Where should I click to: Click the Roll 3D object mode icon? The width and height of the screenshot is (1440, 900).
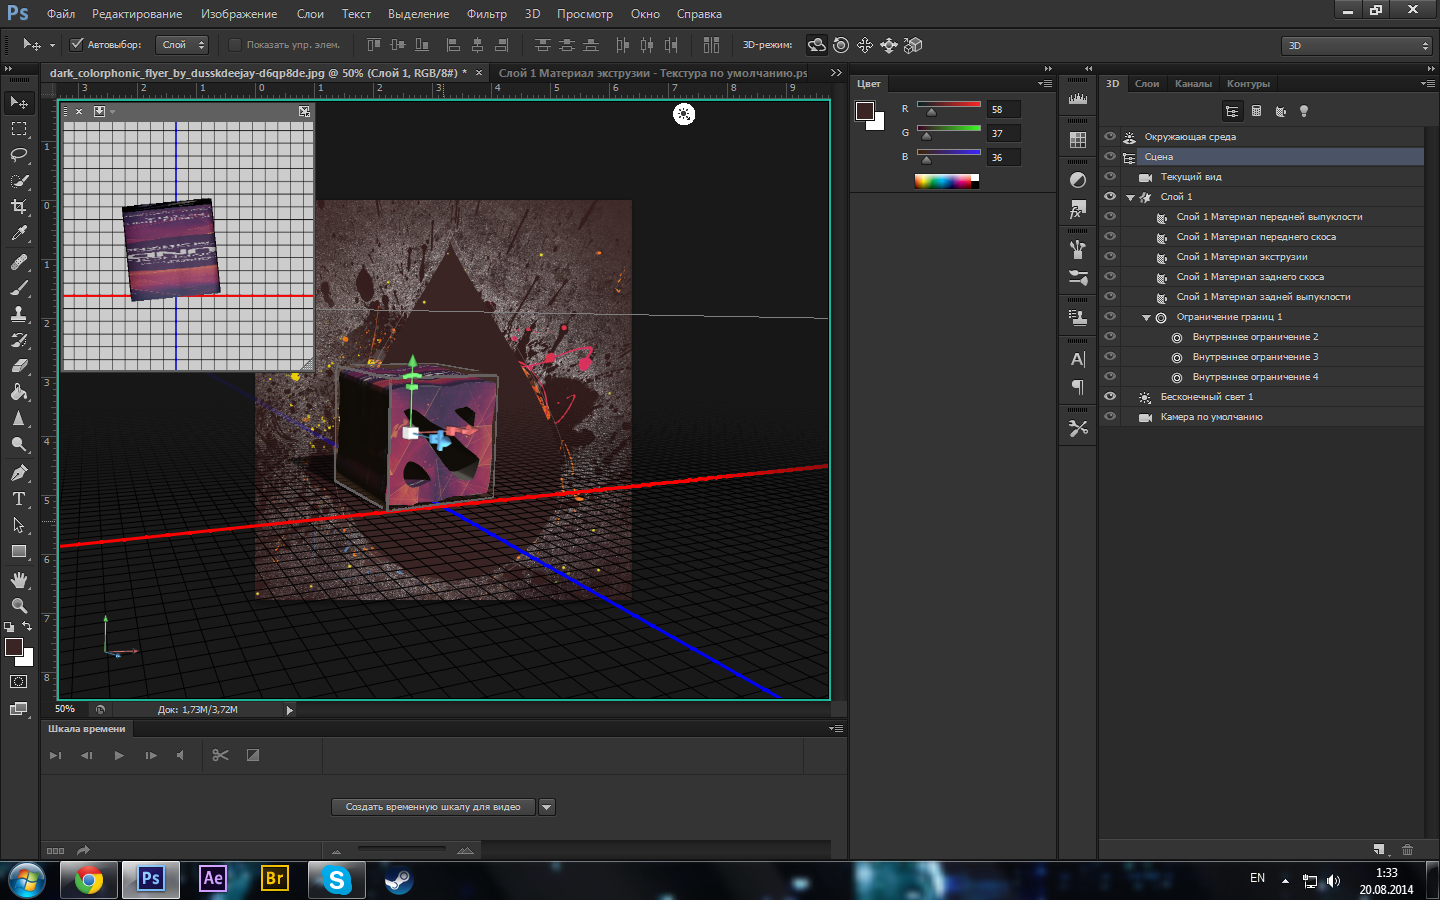tap(841, 45)
